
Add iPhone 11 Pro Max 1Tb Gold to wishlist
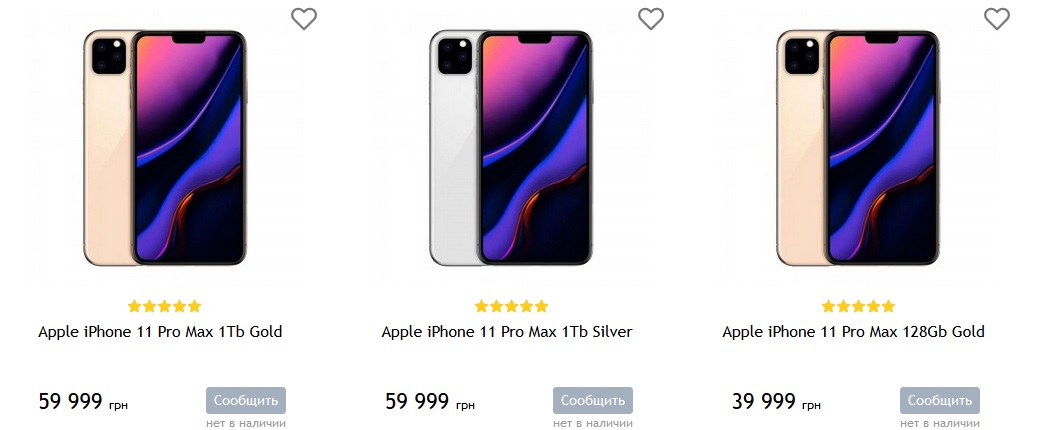click(x=304, y=19)
